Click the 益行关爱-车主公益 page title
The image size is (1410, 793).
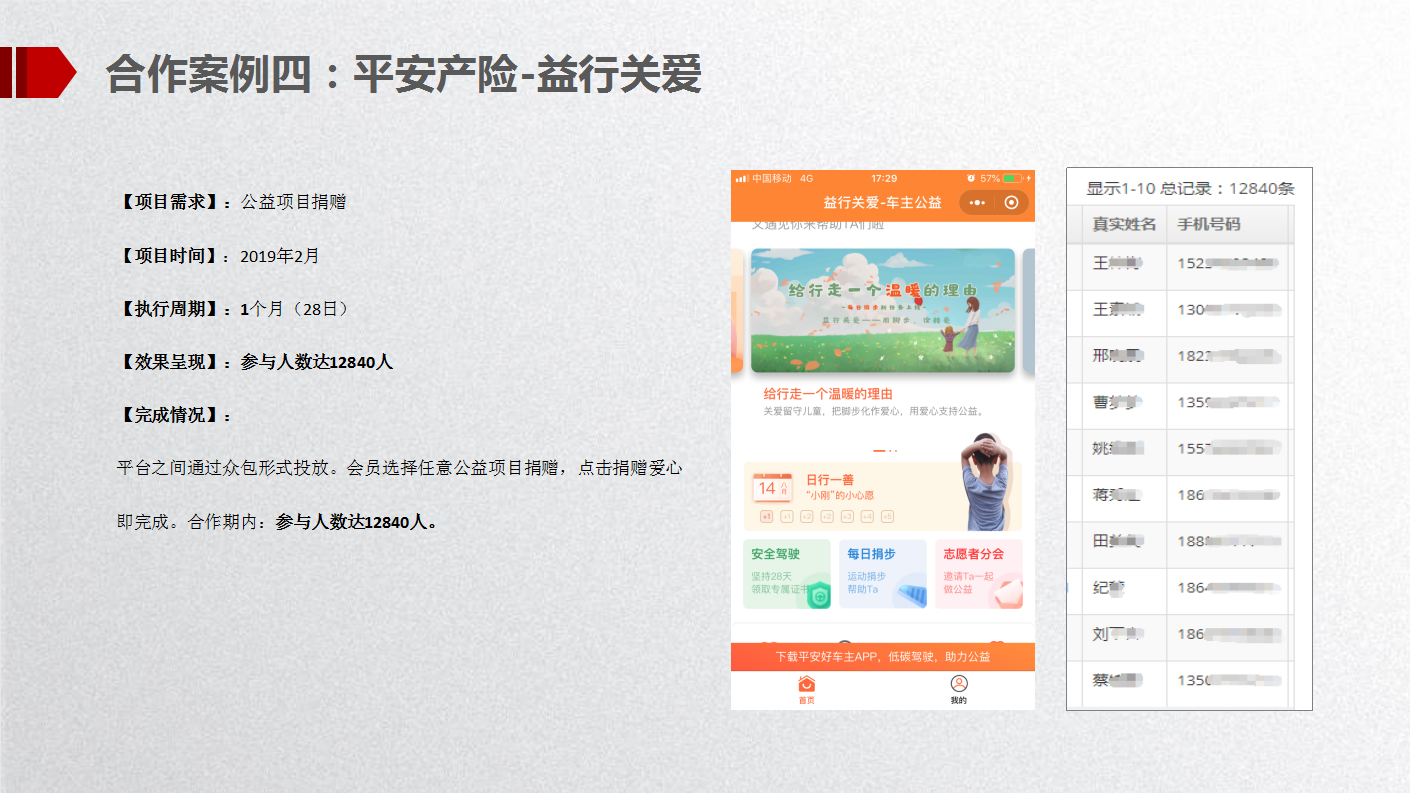[882, 203]
